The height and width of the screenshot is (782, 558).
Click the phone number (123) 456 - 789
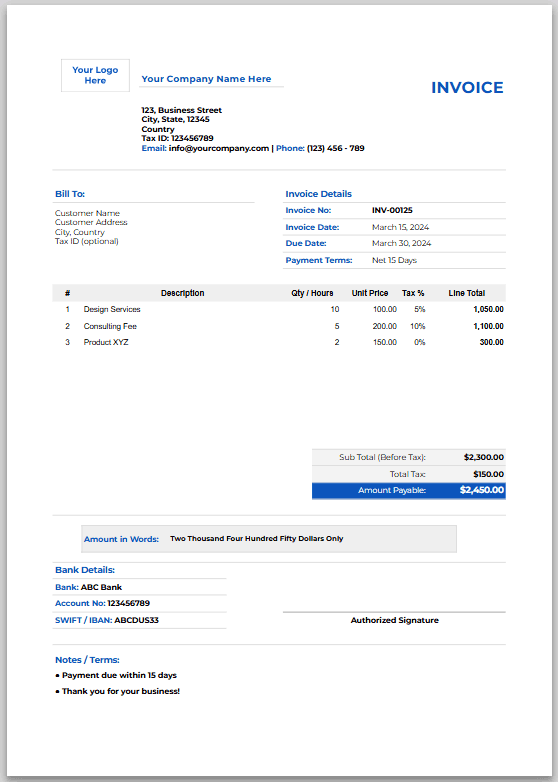[336, 148]
